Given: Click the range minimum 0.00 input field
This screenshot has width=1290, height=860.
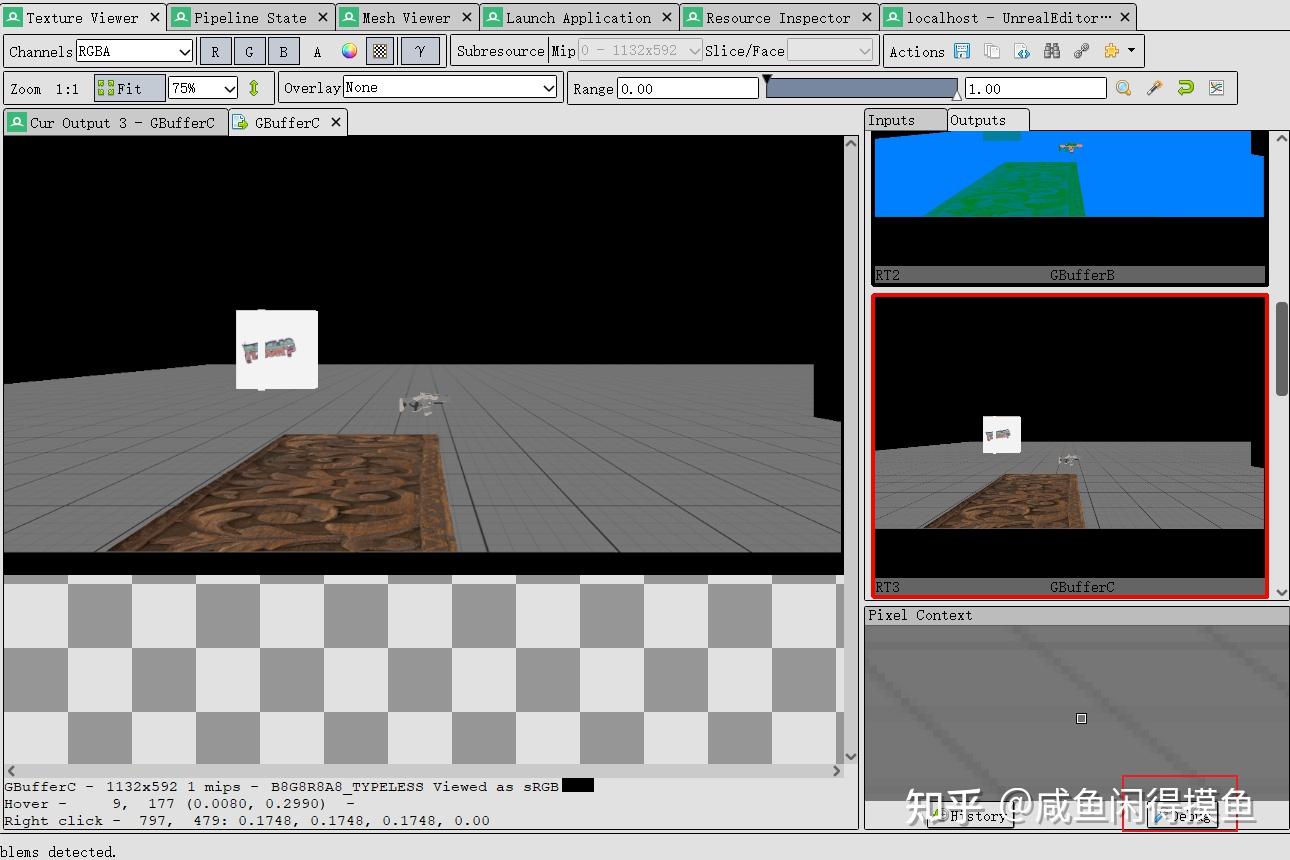Looking at the screenshot, I should coord(687,88).
